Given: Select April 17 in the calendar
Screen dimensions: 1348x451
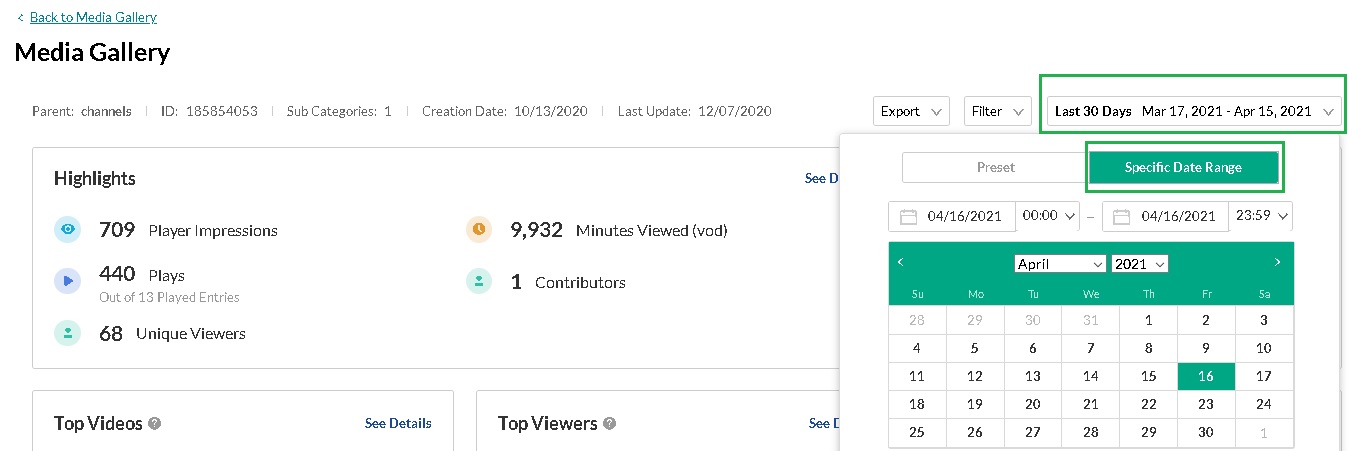Looking at the screenshot, I should [x=1264, y=376].
